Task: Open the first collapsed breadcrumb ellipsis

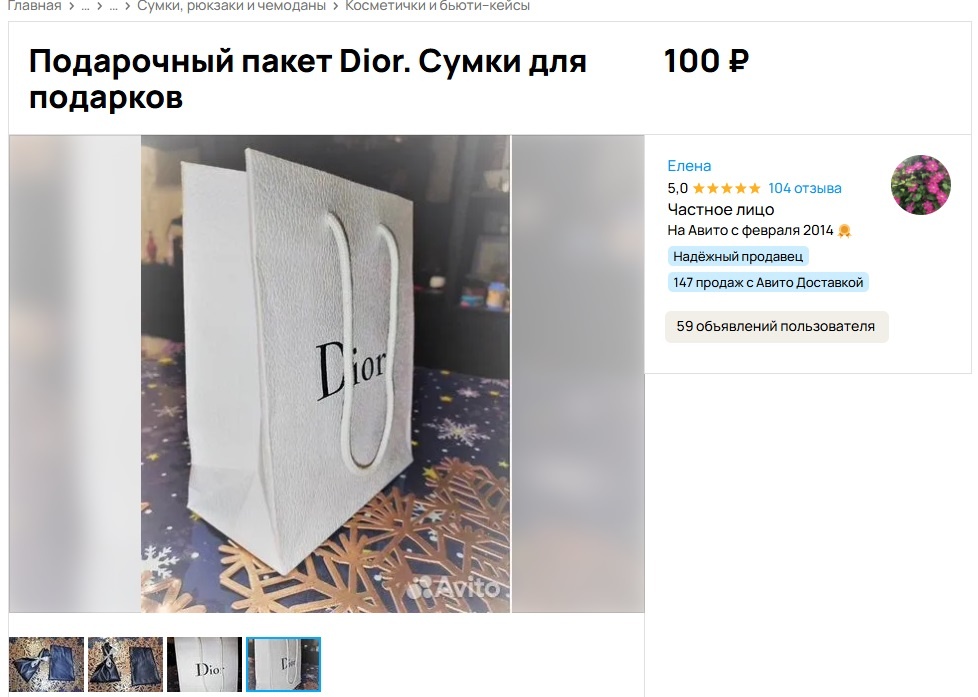Action: point(85,7)
